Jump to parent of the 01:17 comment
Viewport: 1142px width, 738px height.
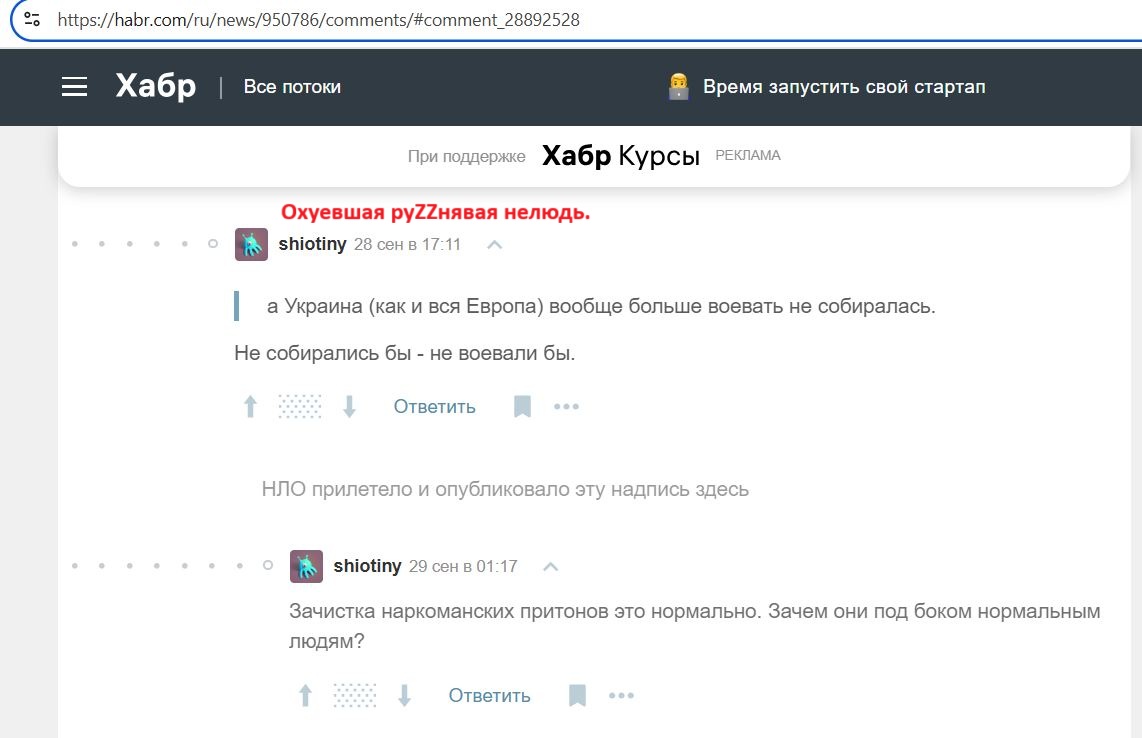tap(550, 566)
